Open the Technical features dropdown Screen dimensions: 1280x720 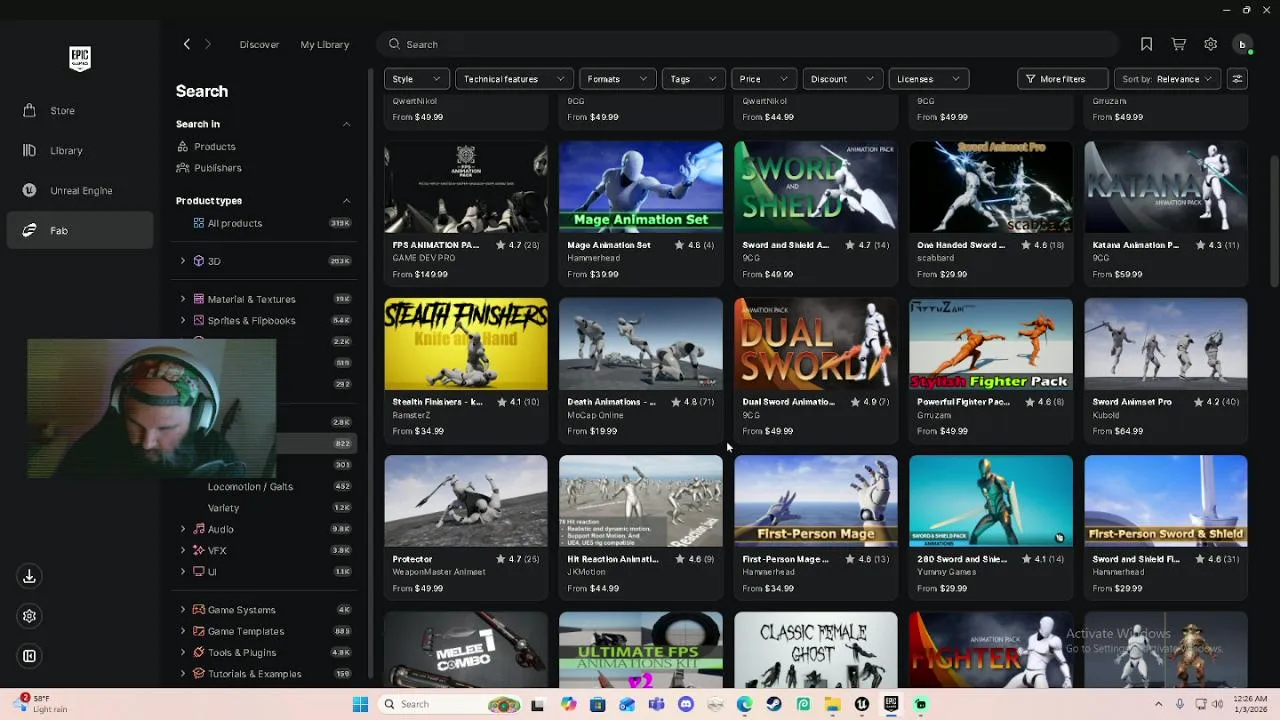(x=514, y=79)
